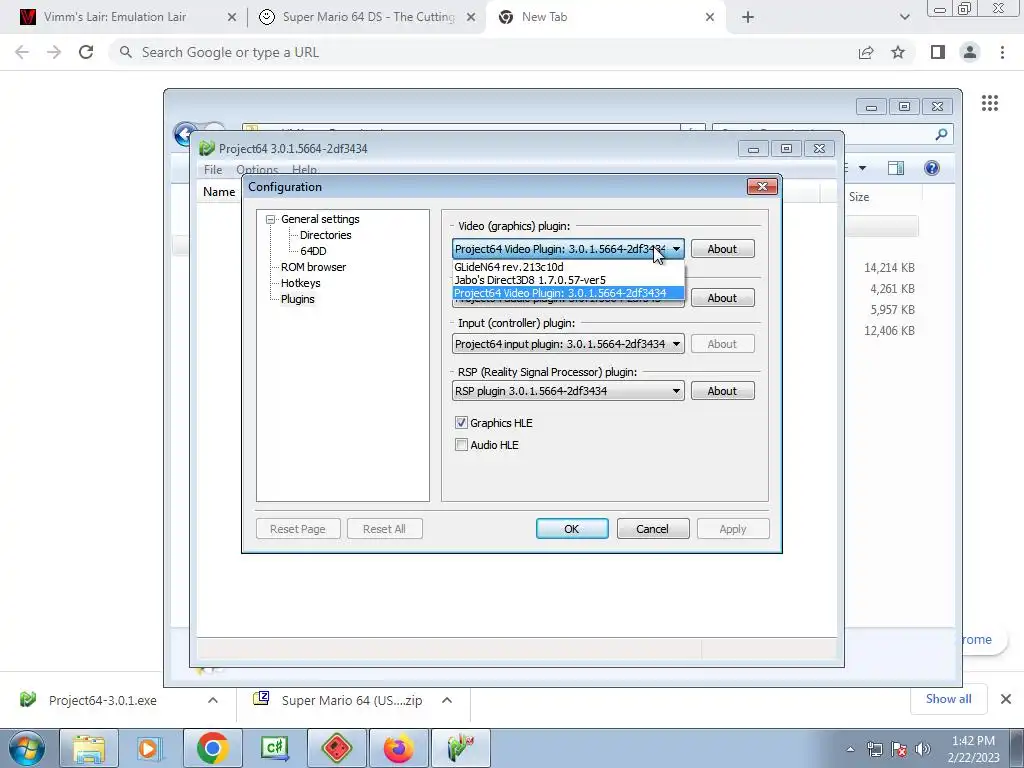Screen dimensions: 1024x768
Task: Collapse the General settings tree node
Action: pos(270,219)
